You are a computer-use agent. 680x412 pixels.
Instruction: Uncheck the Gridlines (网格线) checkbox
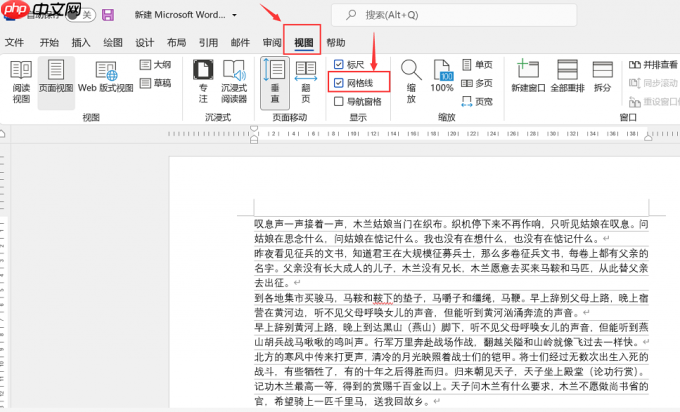click(339, 83)
